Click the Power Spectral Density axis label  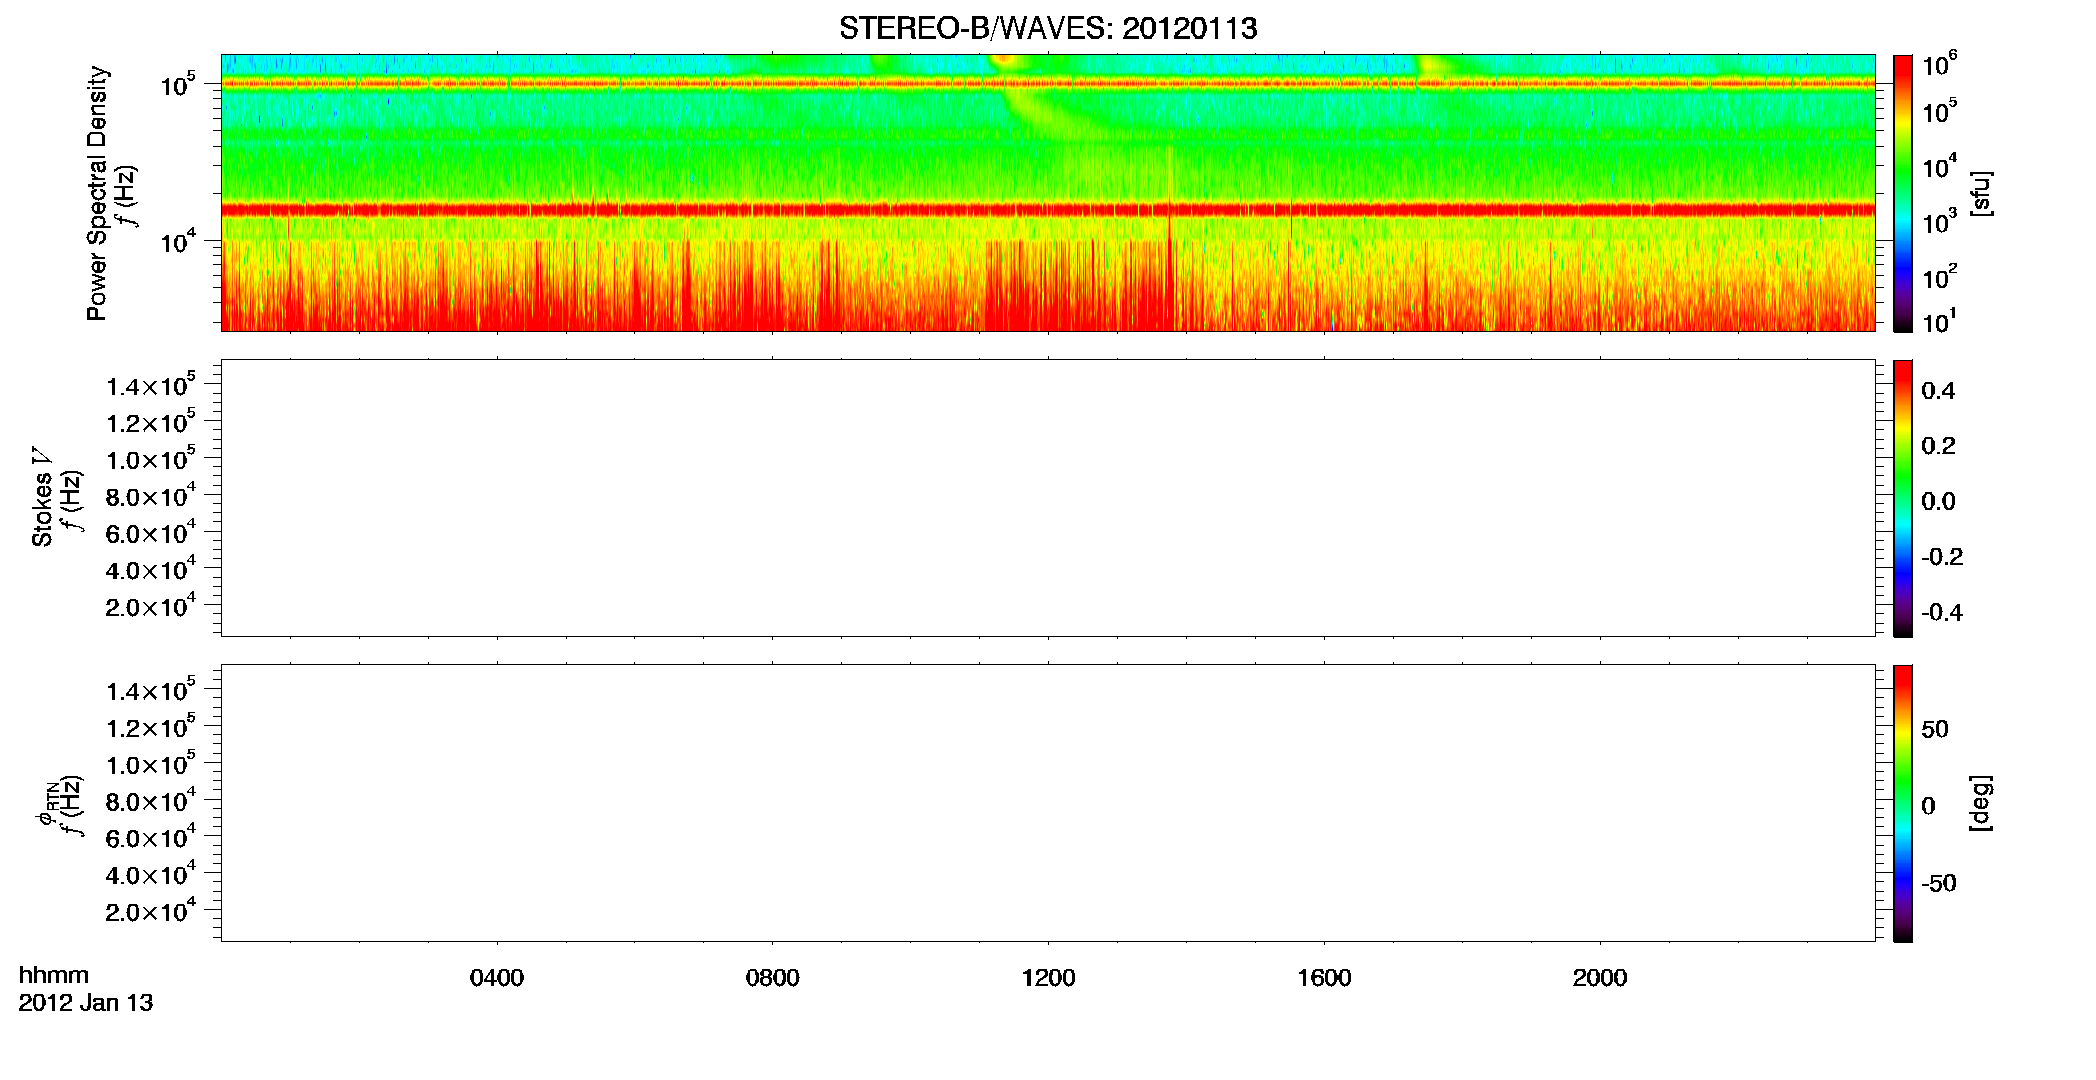(x=97, y=193)
